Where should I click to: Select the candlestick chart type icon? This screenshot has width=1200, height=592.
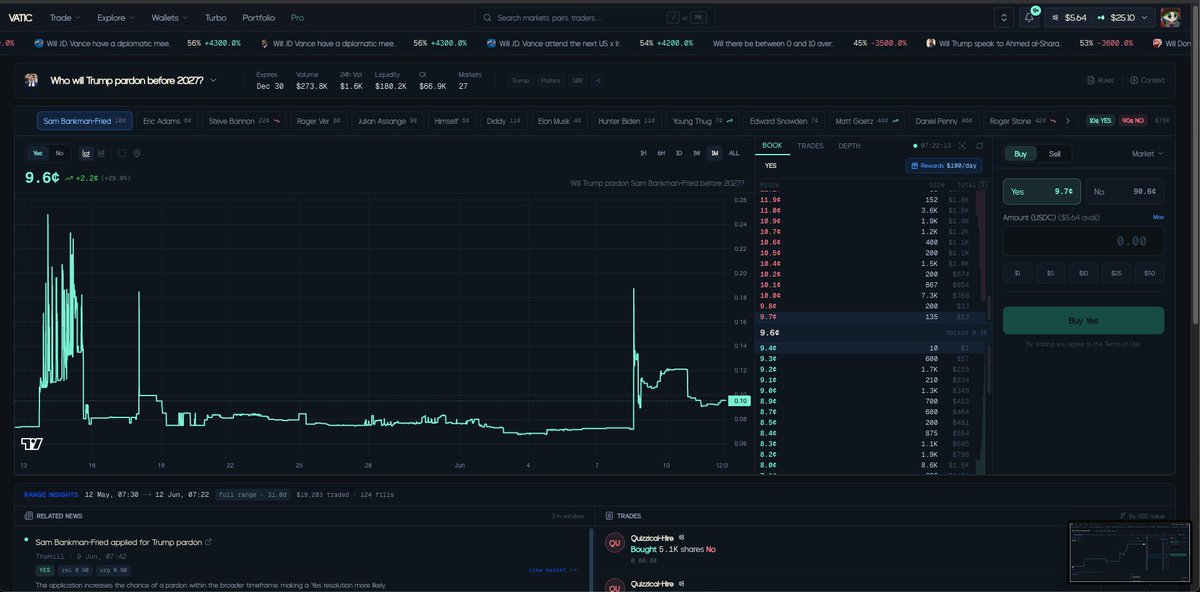click(x=103, y=153)
